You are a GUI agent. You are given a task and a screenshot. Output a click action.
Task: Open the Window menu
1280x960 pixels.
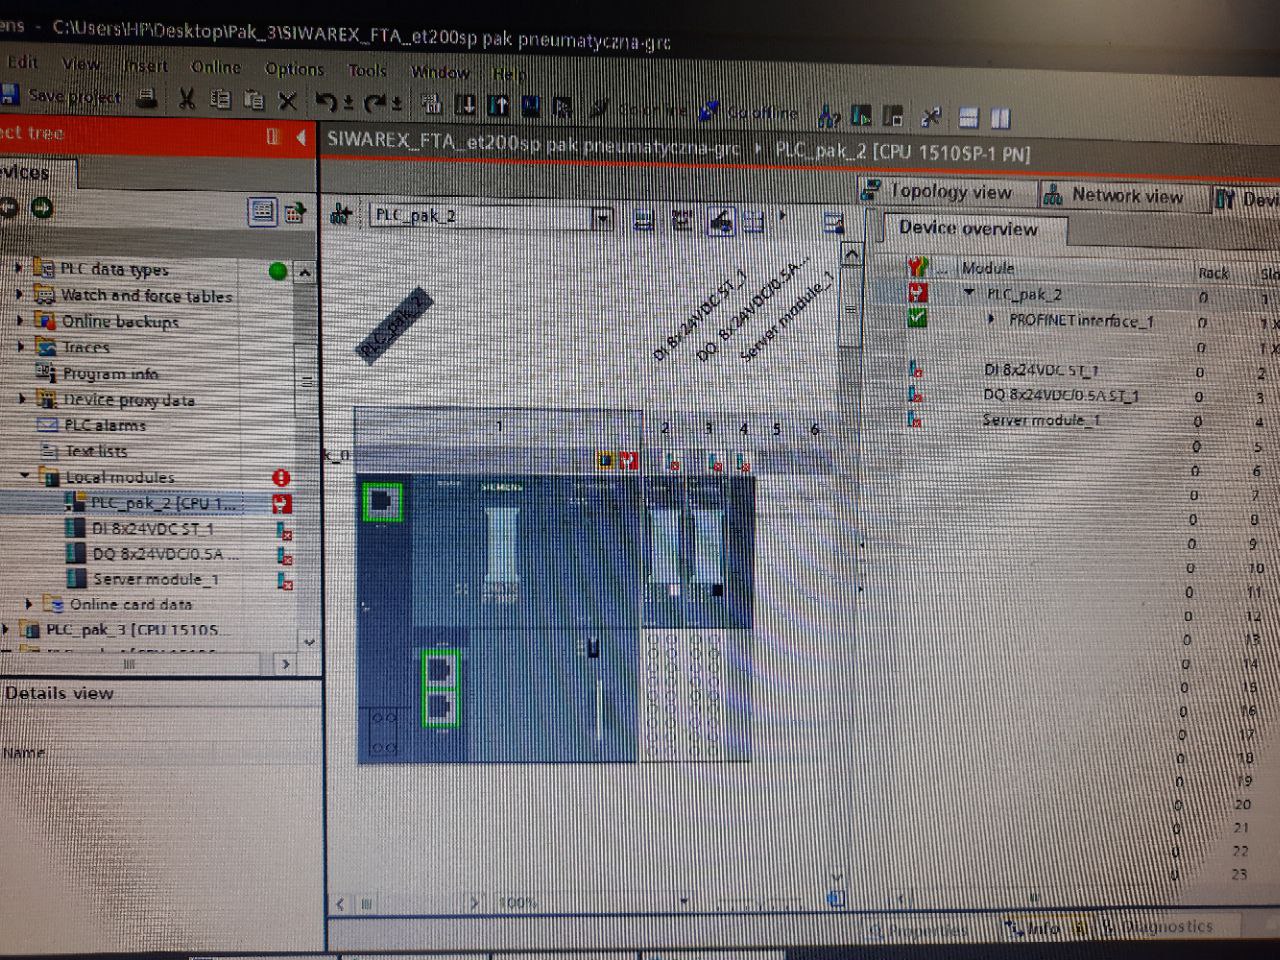(x=440, y=72)
